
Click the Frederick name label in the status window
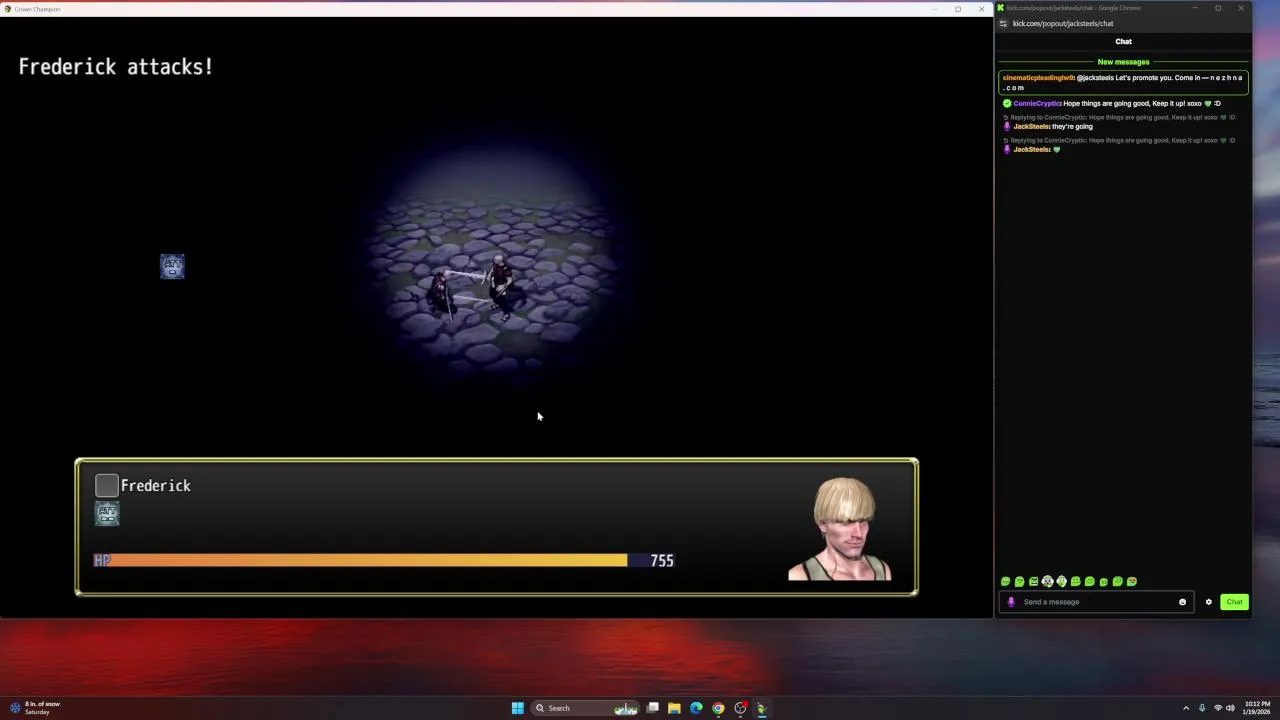(155, 486)
